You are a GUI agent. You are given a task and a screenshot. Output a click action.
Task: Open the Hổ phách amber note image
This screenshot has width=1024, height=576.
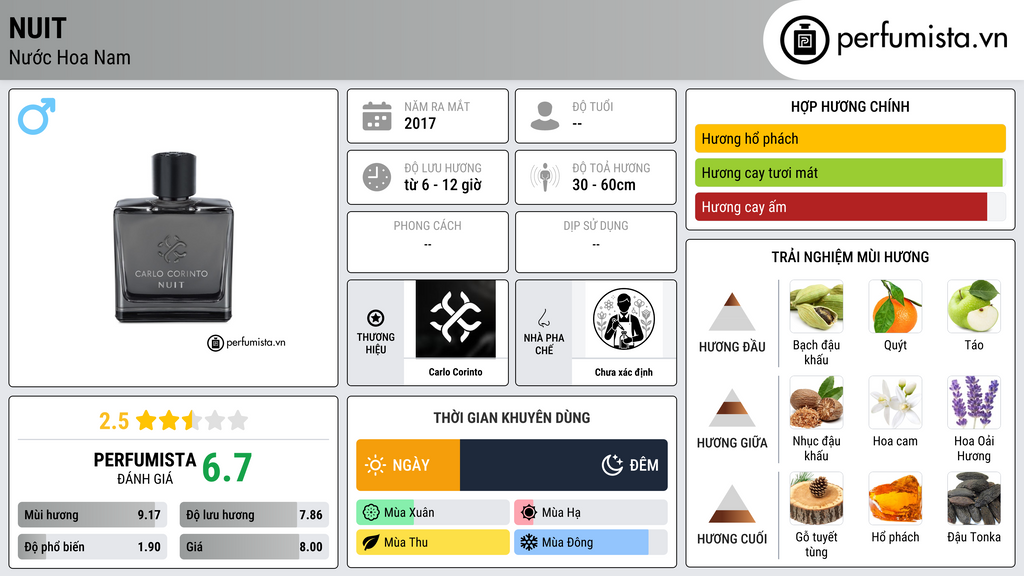click(x=895, y=498)
